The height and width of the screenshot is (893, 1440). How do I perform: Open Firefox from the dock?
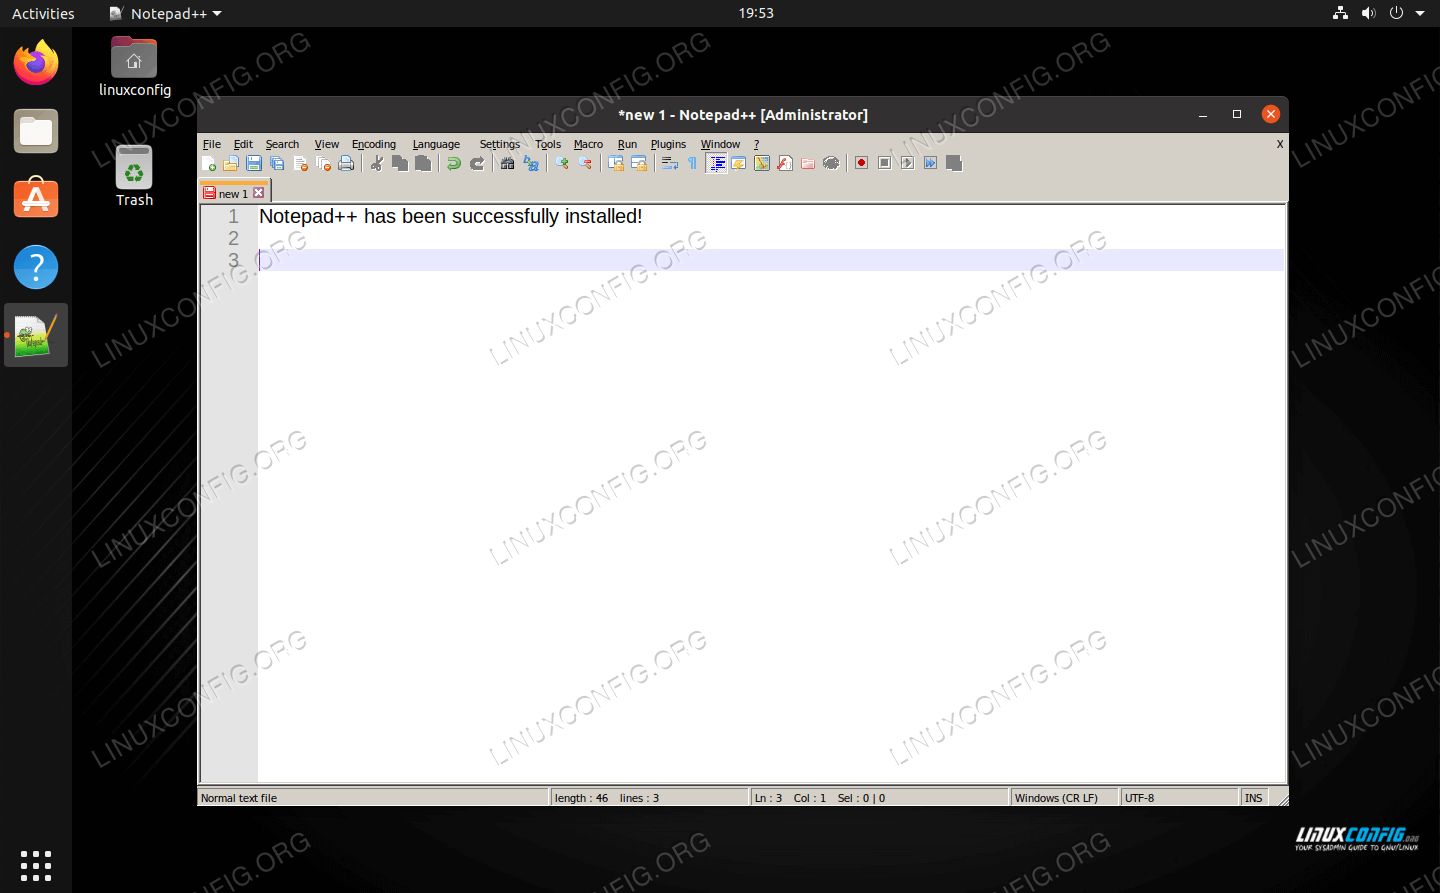(x=36, y=63)
